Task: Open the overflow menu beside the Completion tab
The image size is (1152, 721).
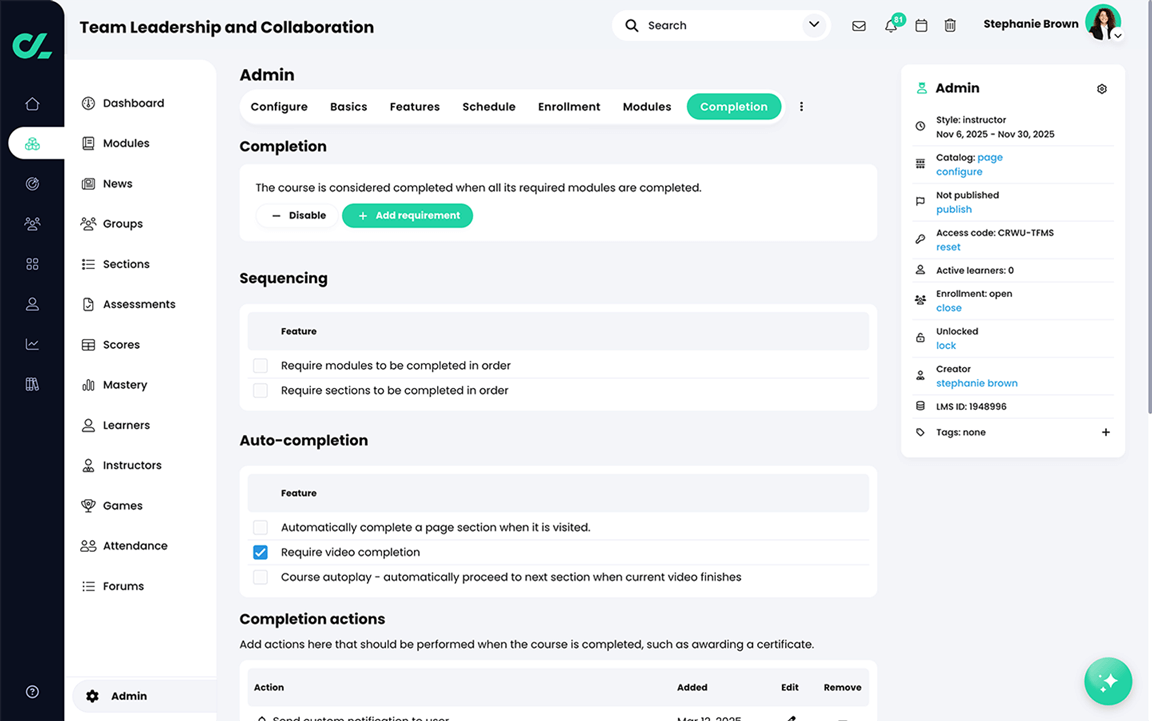Action: 801,106
